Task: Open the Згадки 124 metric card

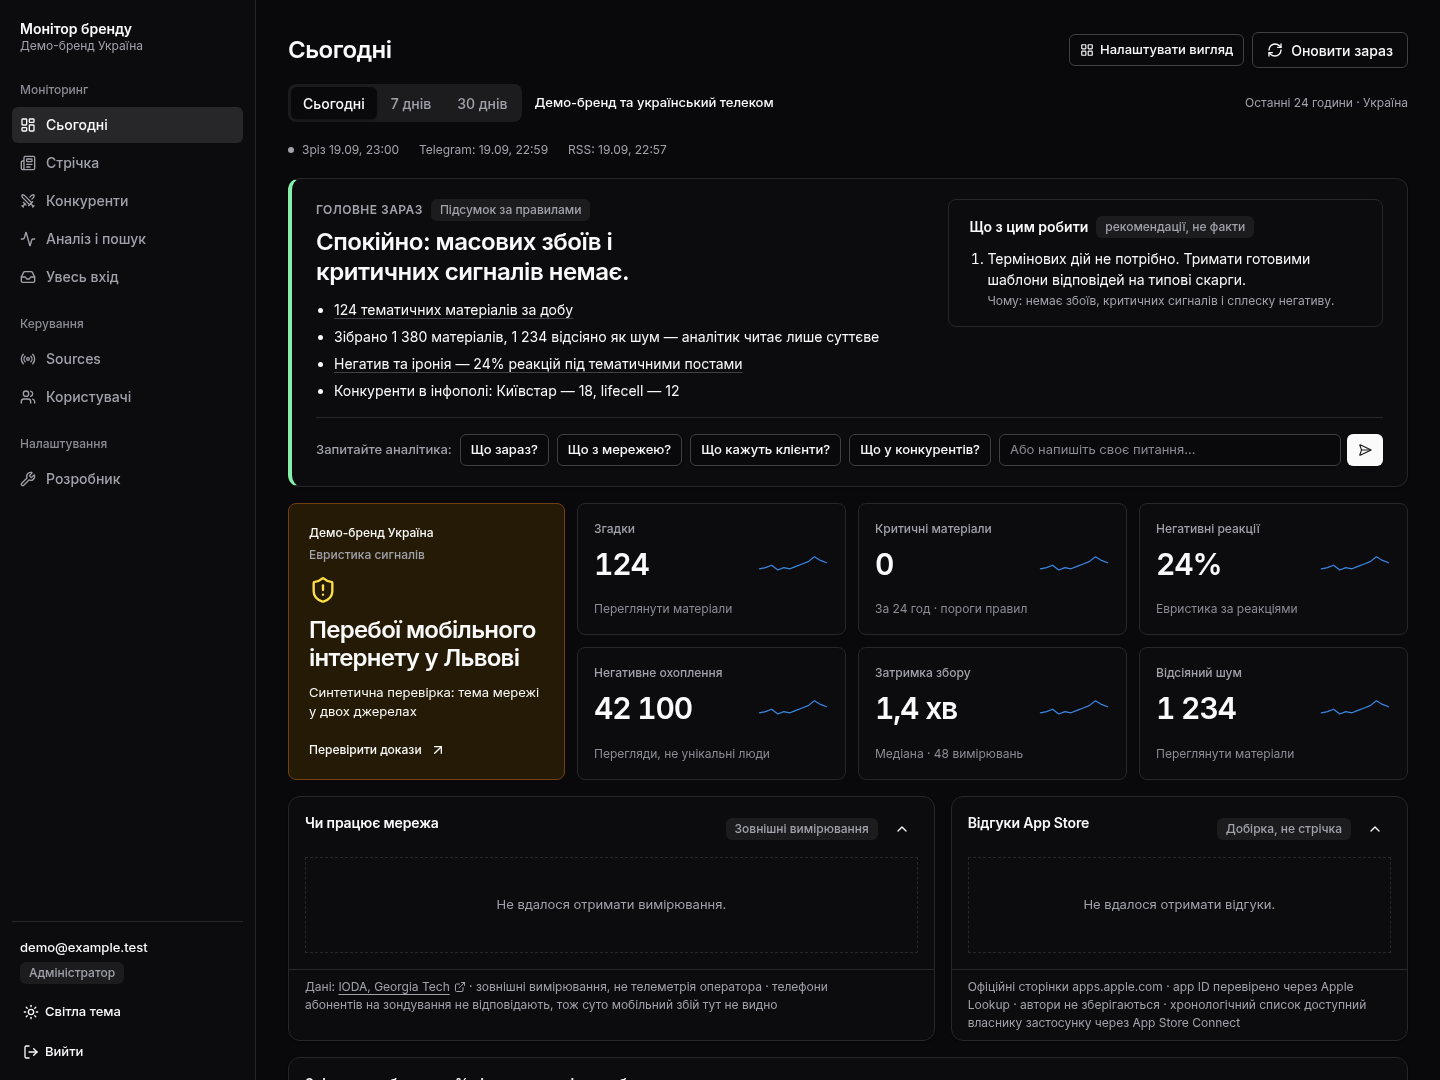Action: pos(711,569)
